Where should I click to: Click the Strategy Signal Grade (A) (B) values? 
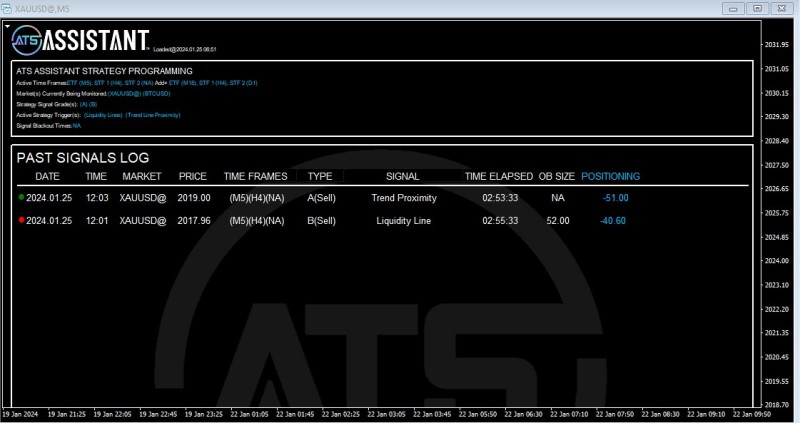[x=88, y=104]
